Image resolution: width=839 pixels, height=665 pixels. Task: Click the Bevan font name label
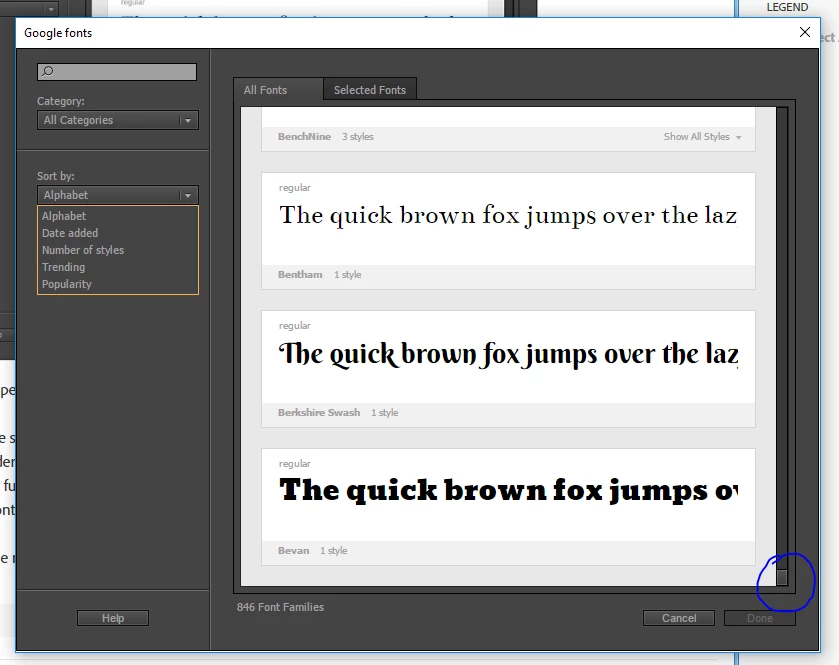[x=293, y=551]
